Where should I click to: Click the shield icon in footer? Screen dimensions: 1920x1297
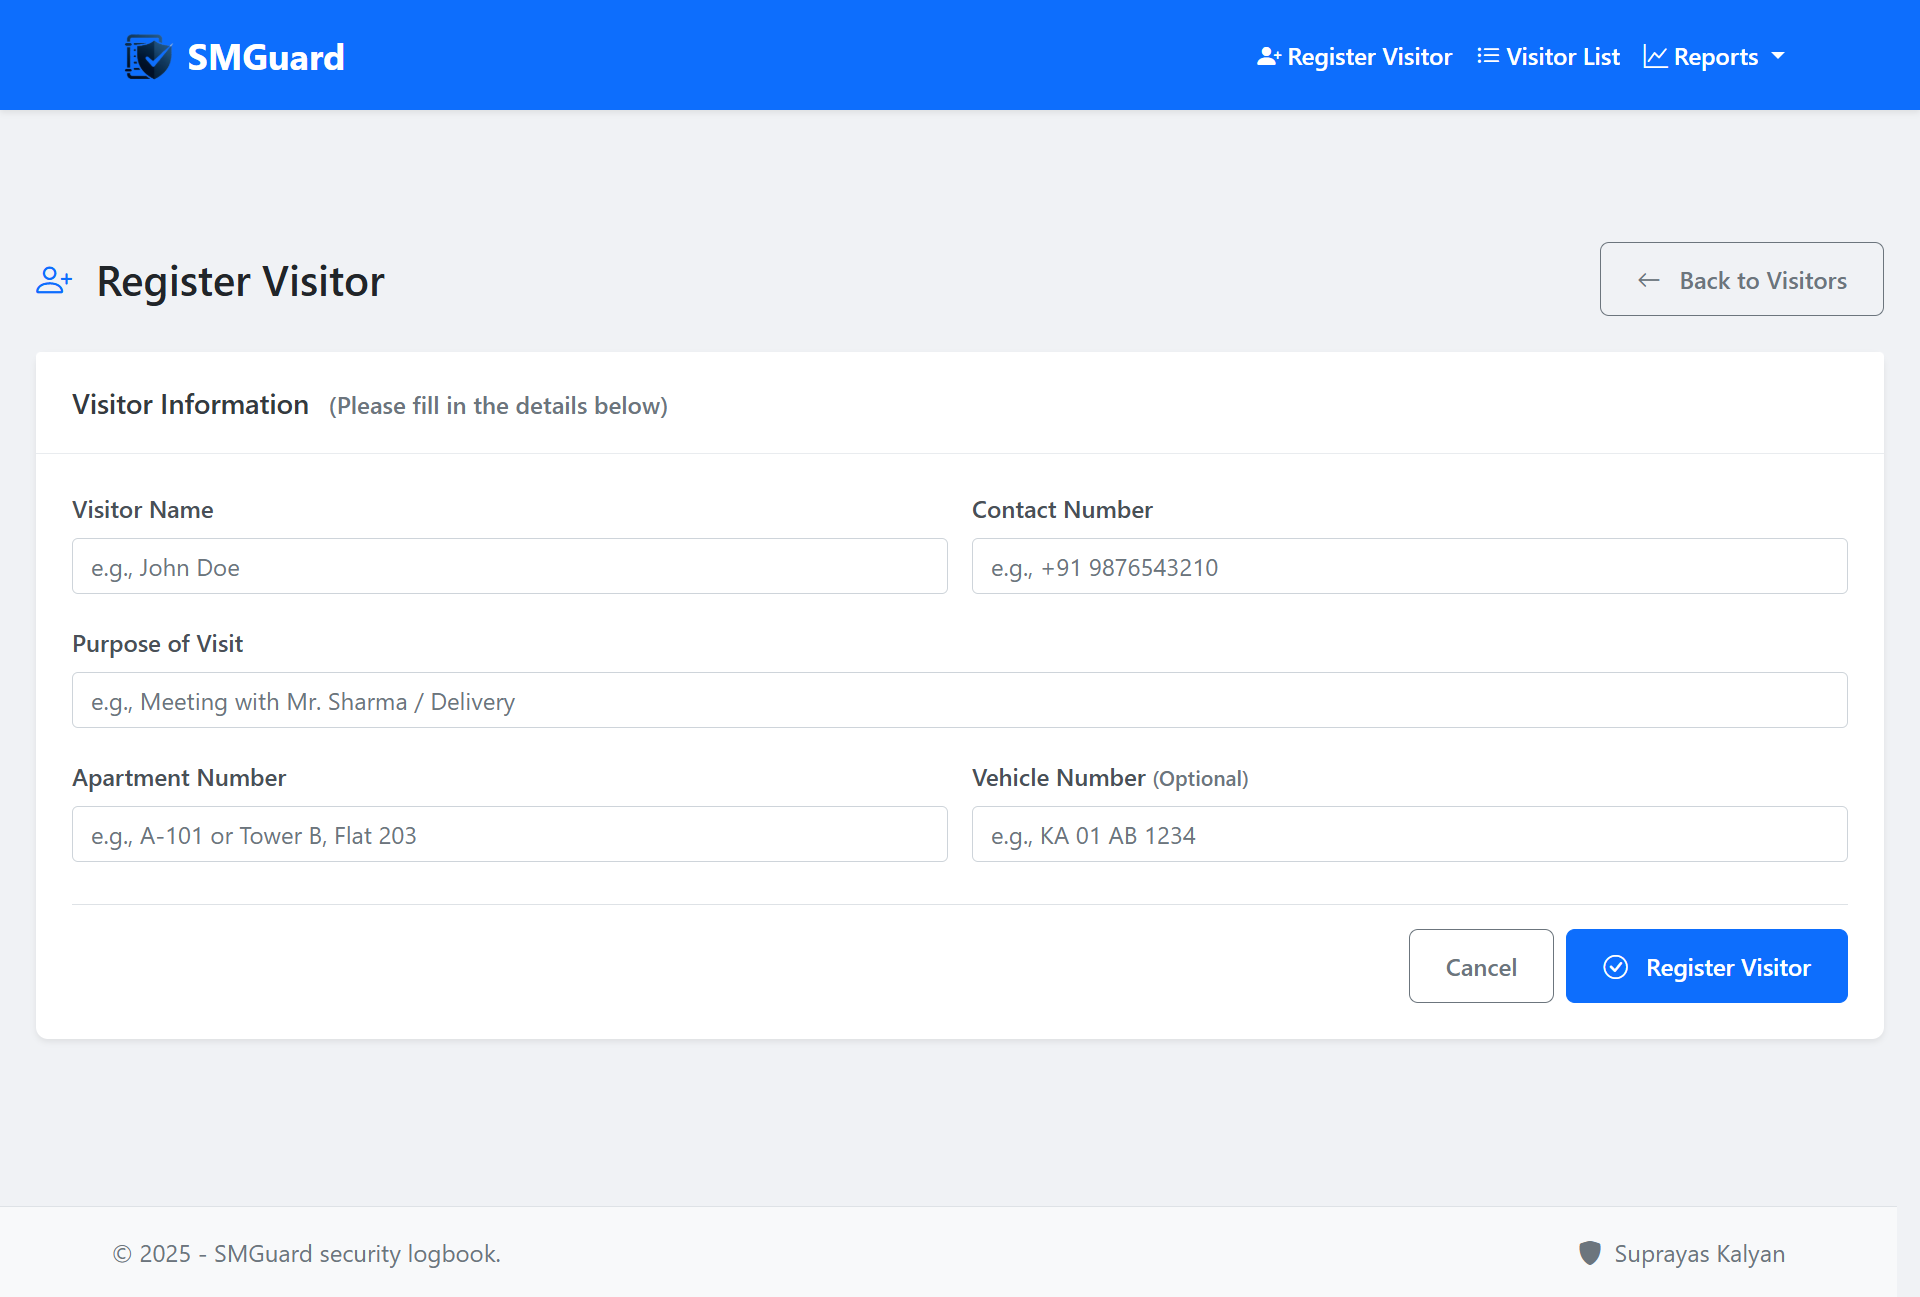point(1590,1253)
